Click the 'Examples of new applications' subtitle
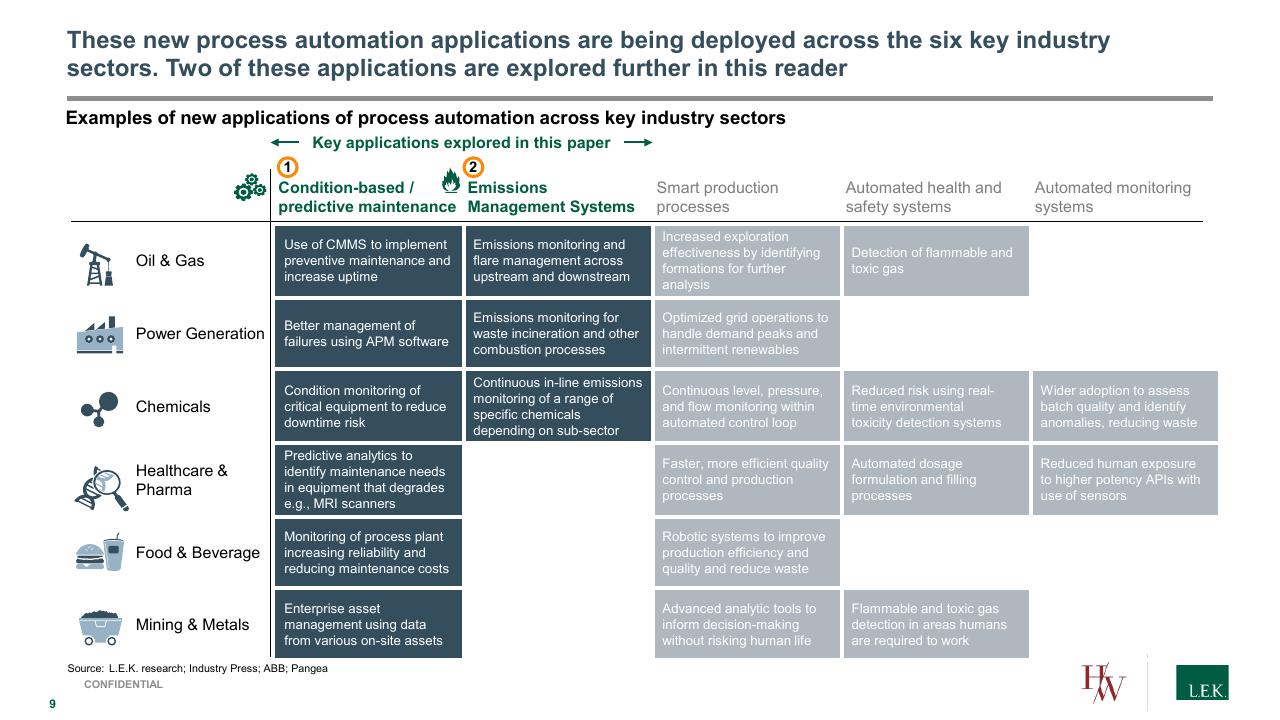The height and width of the screenshot is (720, 1280). click(426, 118)
